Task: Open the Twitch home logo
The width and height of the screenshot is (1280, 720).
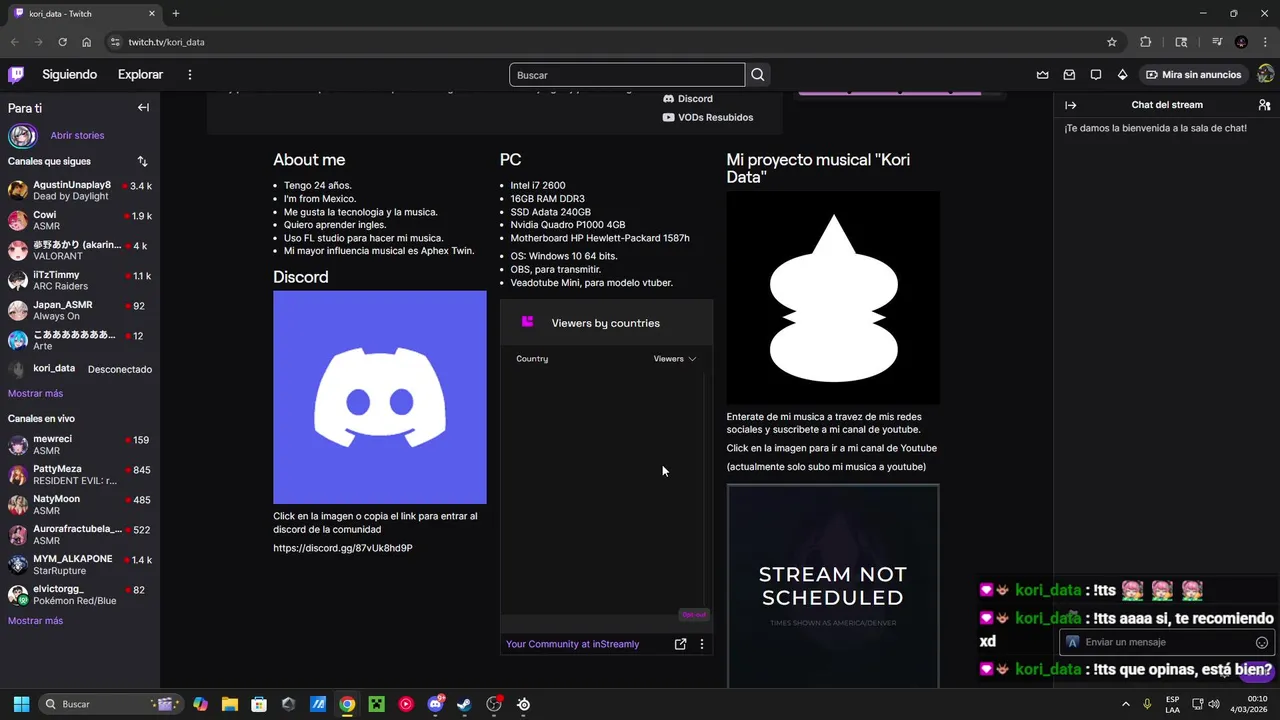Action: click(x=16, y=74)
